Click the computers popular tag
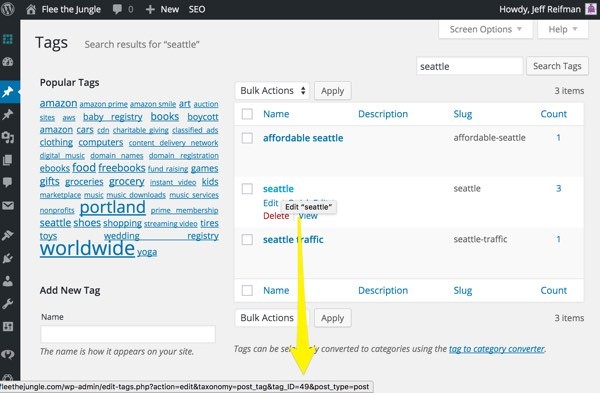 coord(101,142)
